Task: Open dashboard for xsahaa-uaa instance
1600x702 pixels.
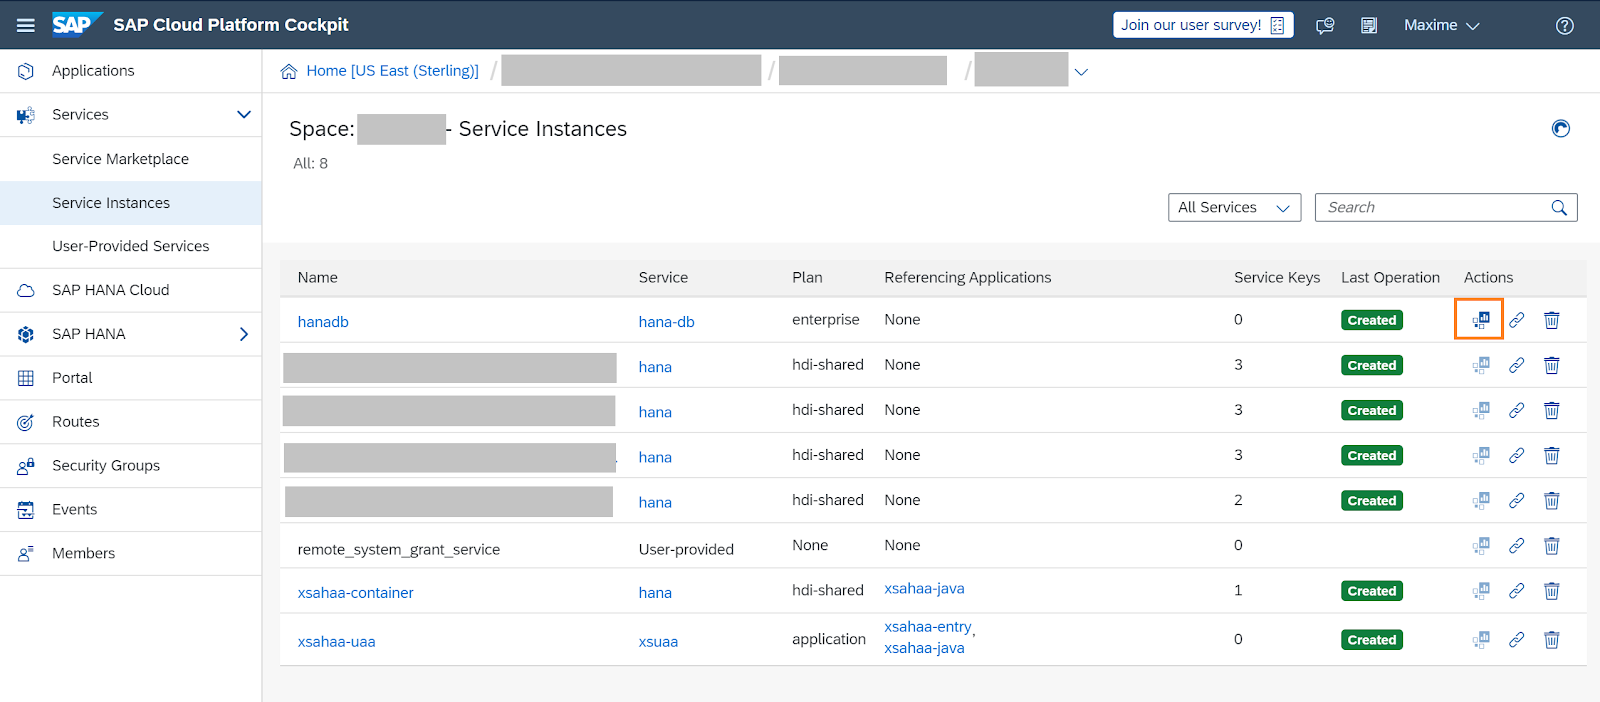Action: 1481,639
